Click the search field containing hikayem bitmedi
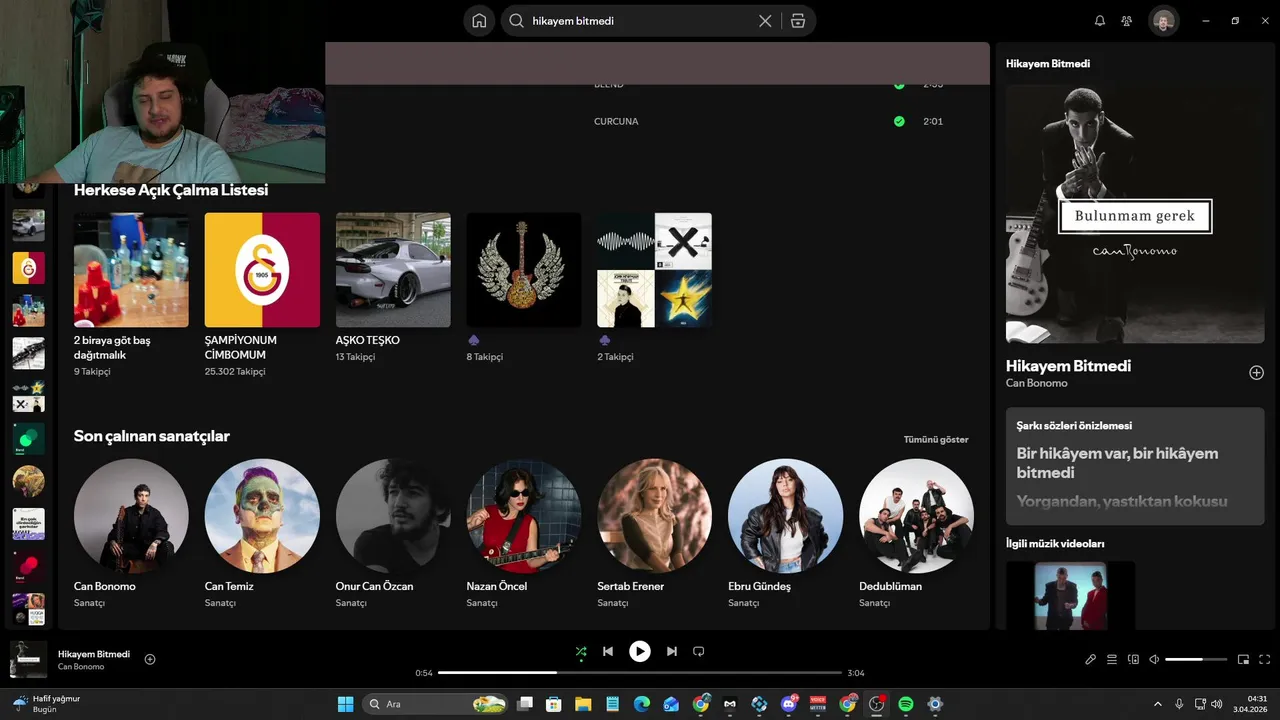1280x720 pixels. click(x=640, y=21)
